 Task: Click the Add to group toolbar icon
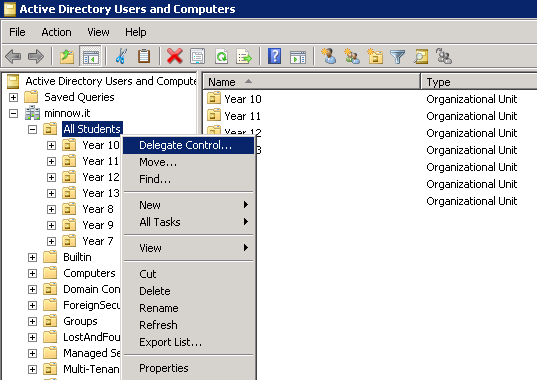444,56
